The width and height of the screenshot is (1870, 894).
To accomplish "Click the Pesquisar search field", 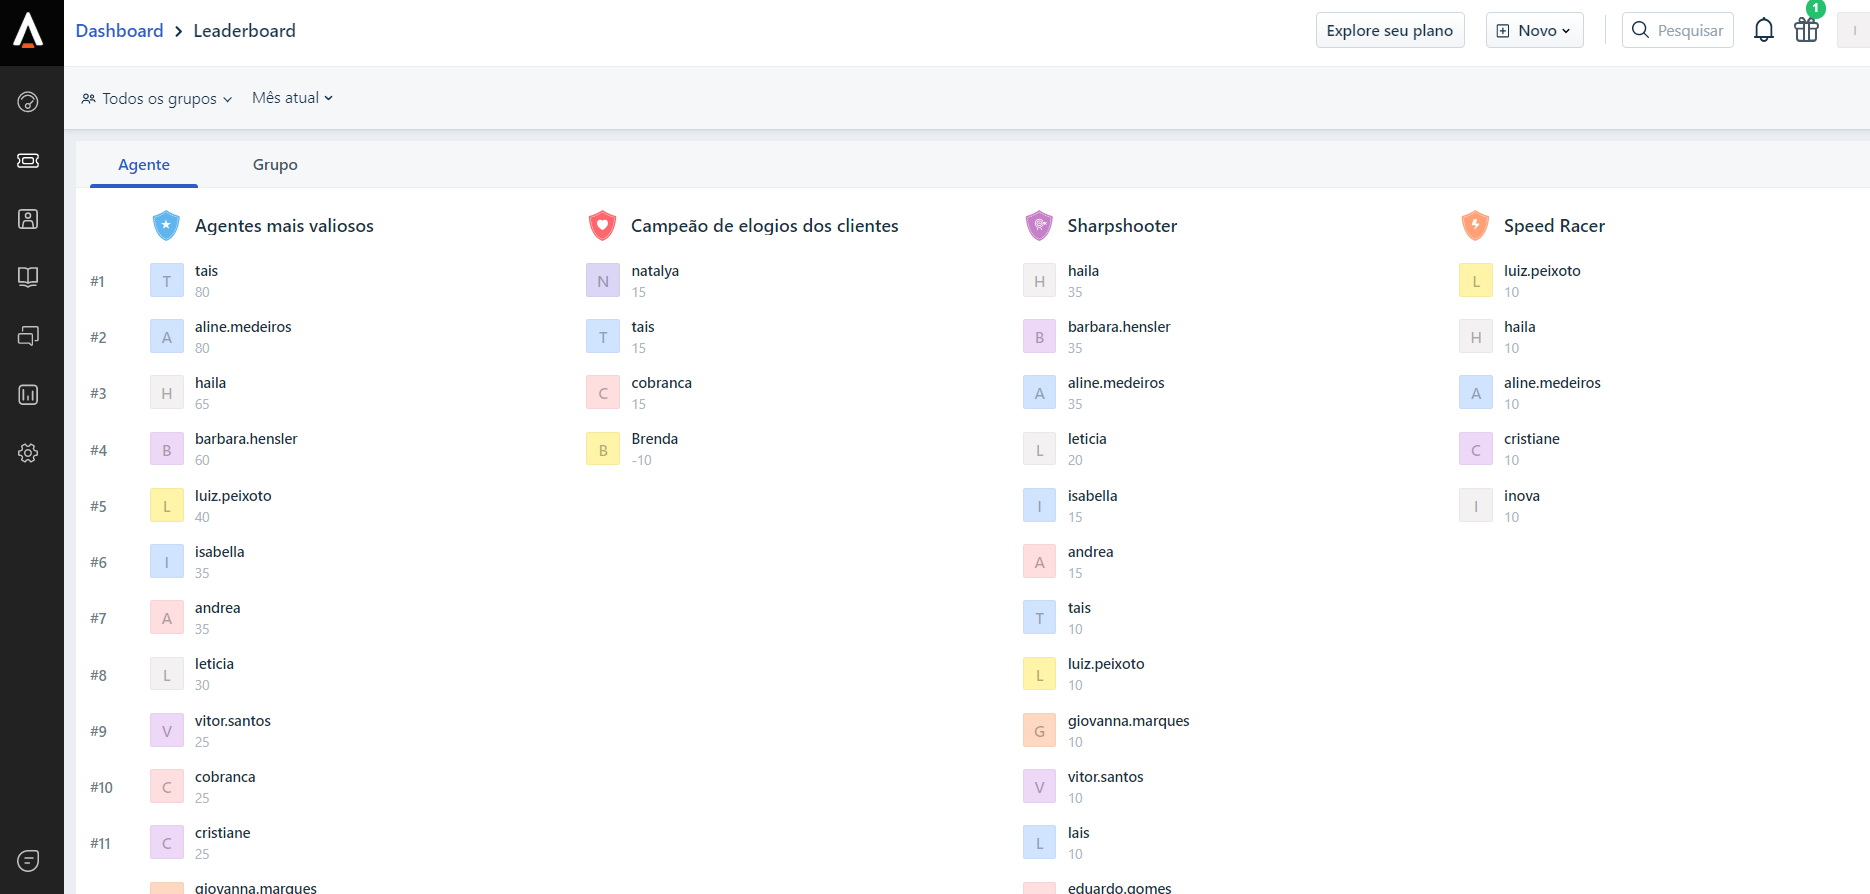I will tap(1688, 31).
